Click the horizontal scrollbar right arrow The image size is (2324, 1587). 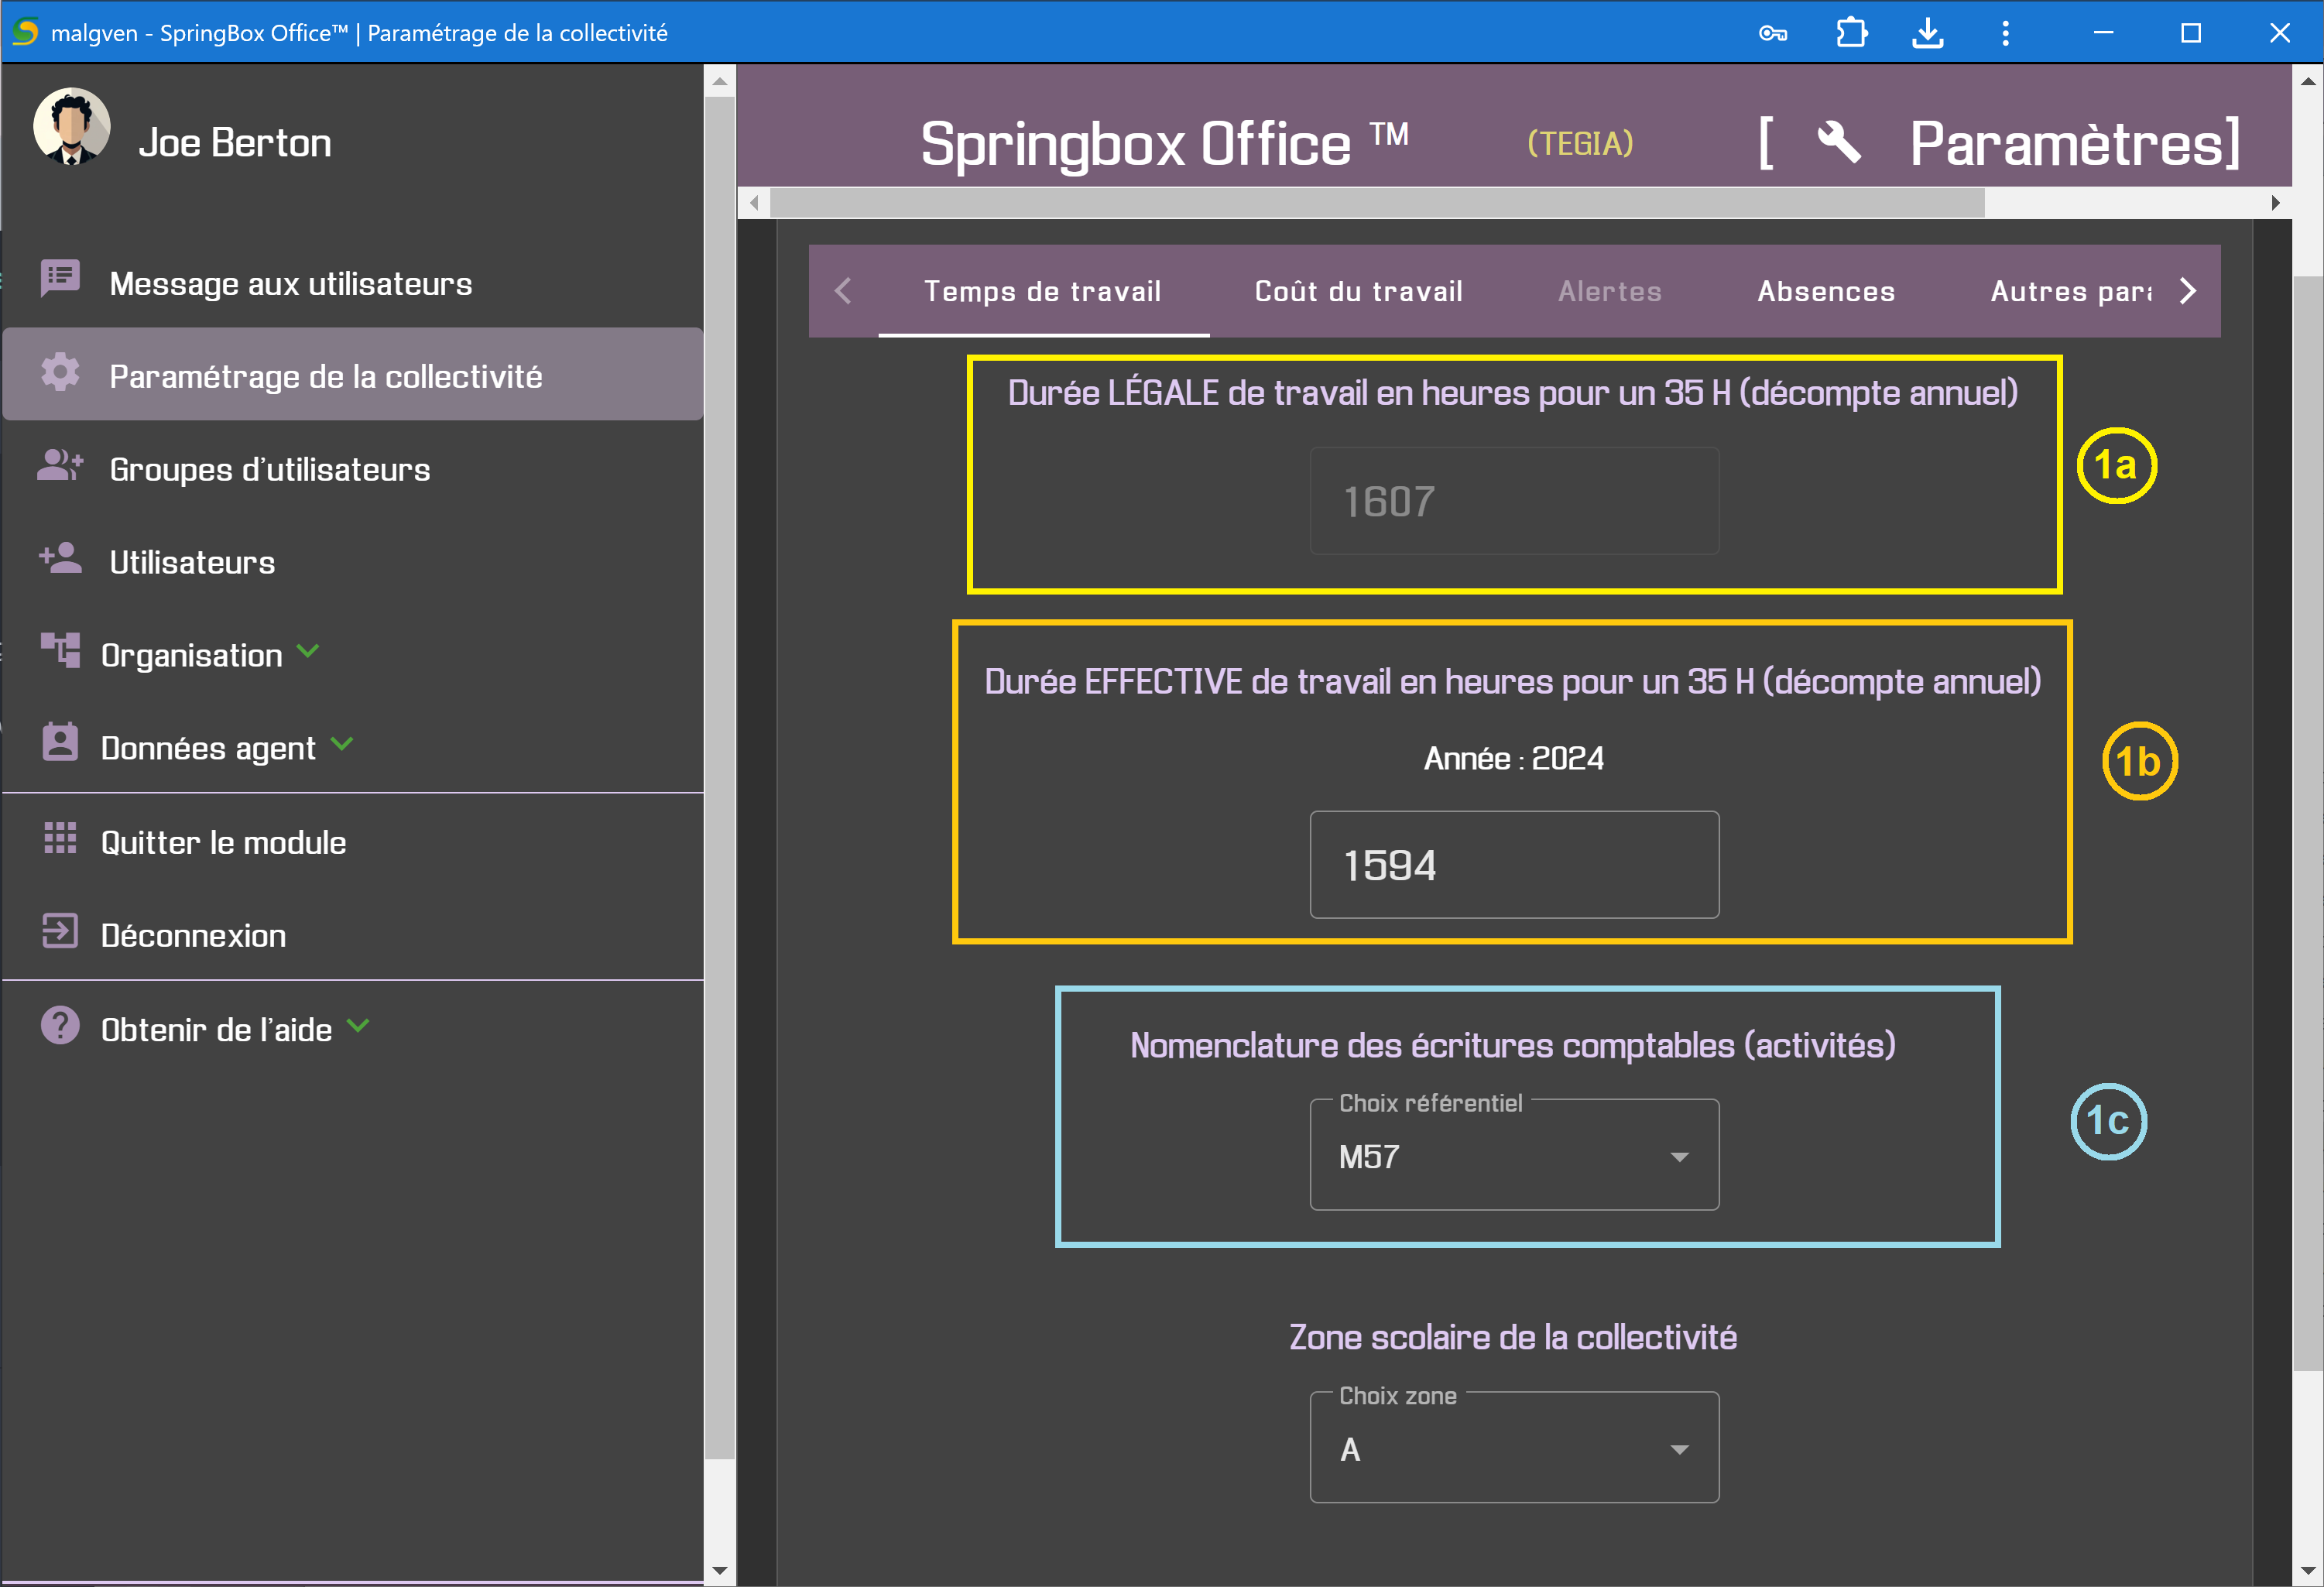[x=2276, y=203]
